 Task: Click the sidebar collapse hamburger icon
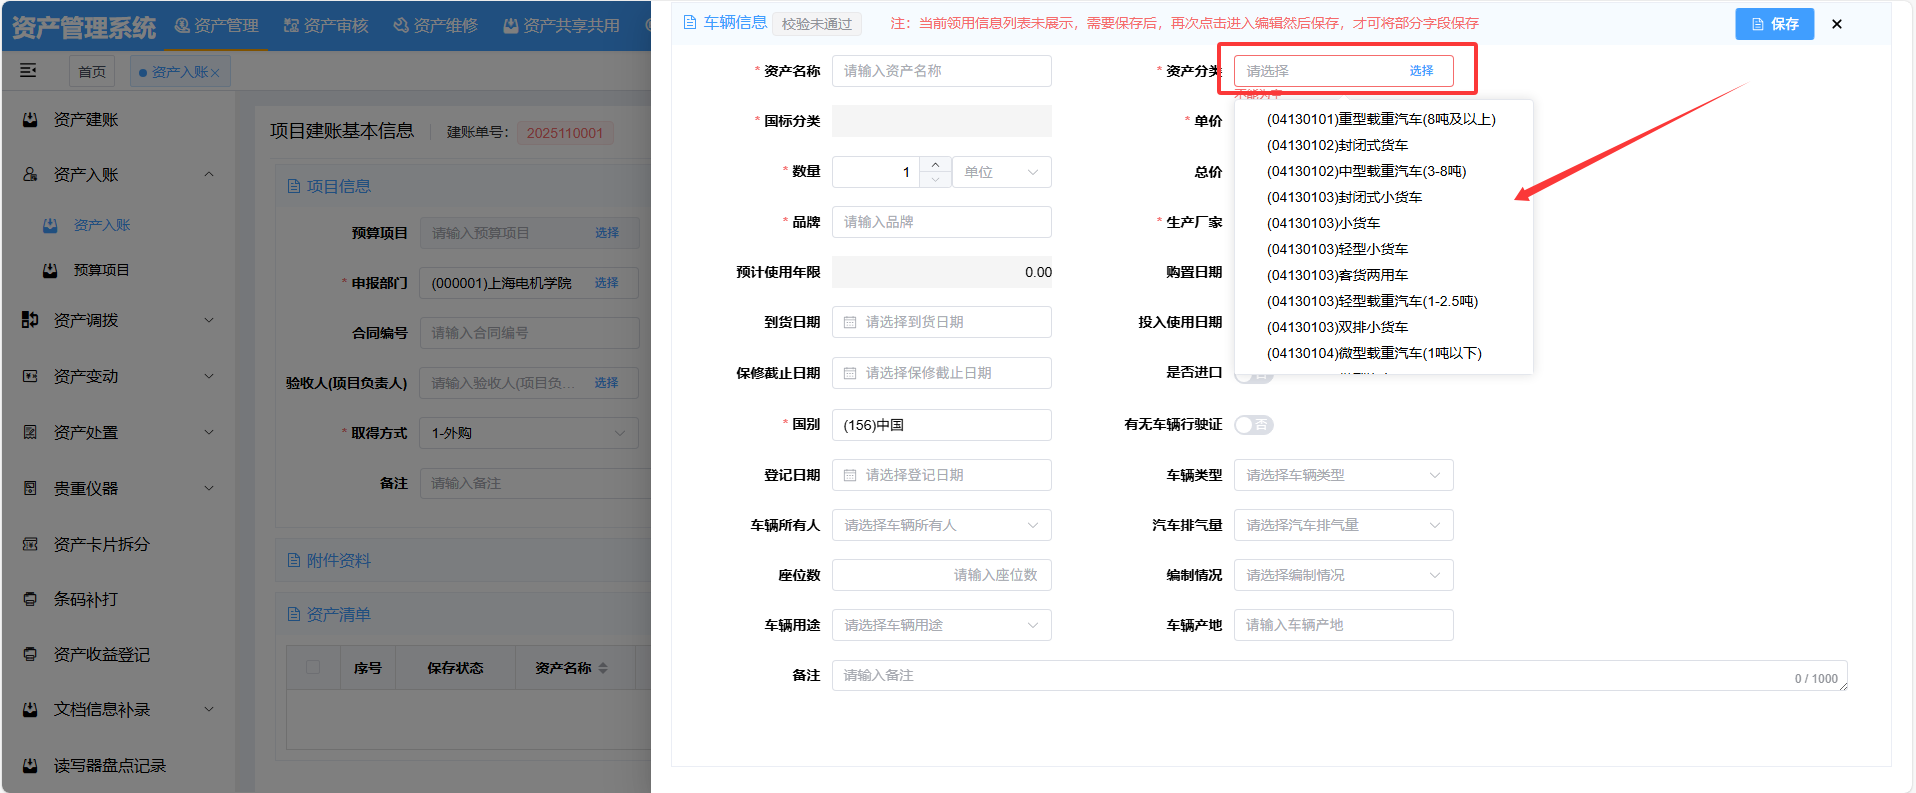(x=28, y=70)
